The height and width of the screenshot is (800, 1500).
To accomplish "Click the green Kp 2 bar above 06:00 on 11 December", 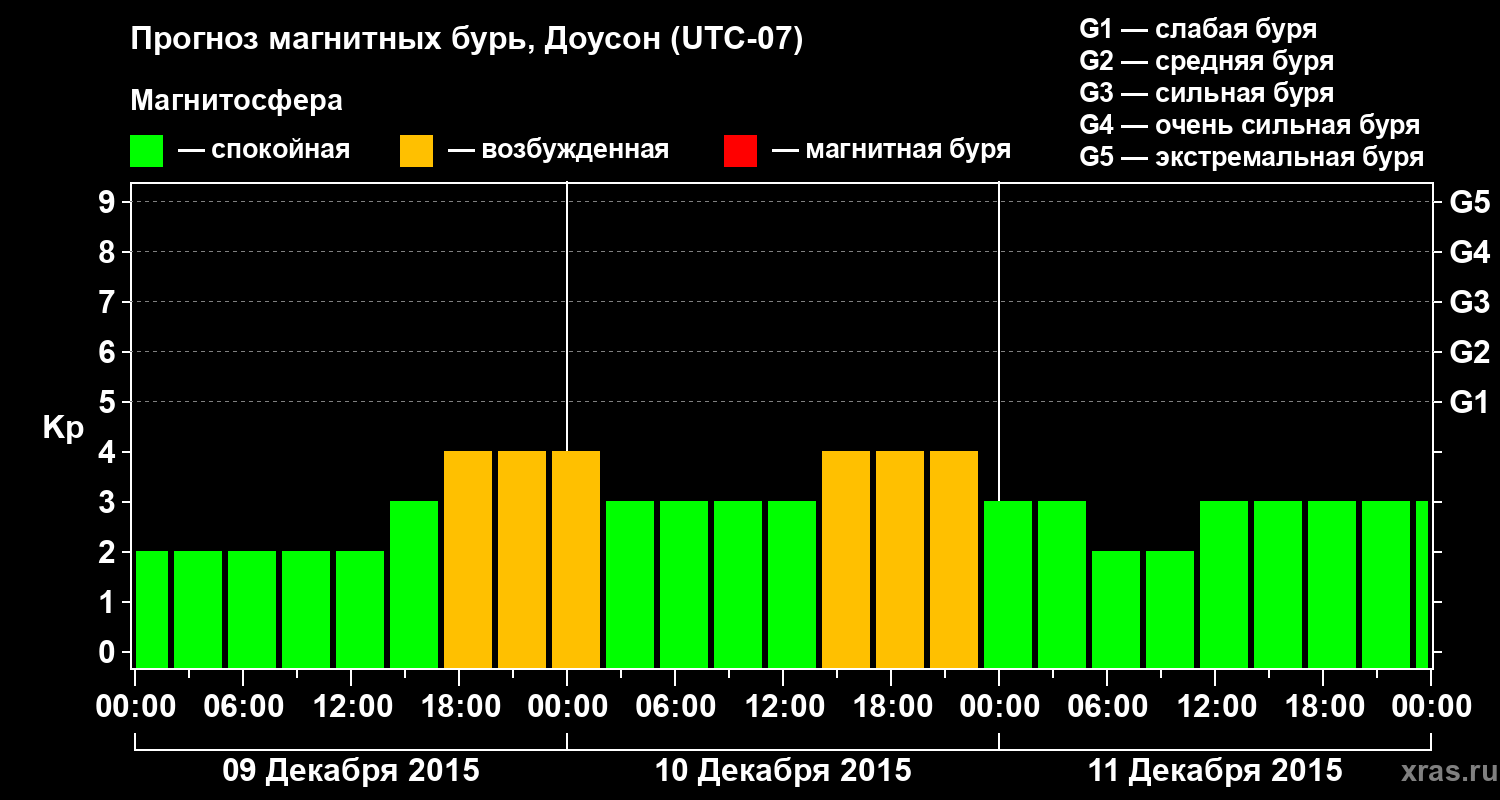I will pyautogui.click(x=1116, y=610).
